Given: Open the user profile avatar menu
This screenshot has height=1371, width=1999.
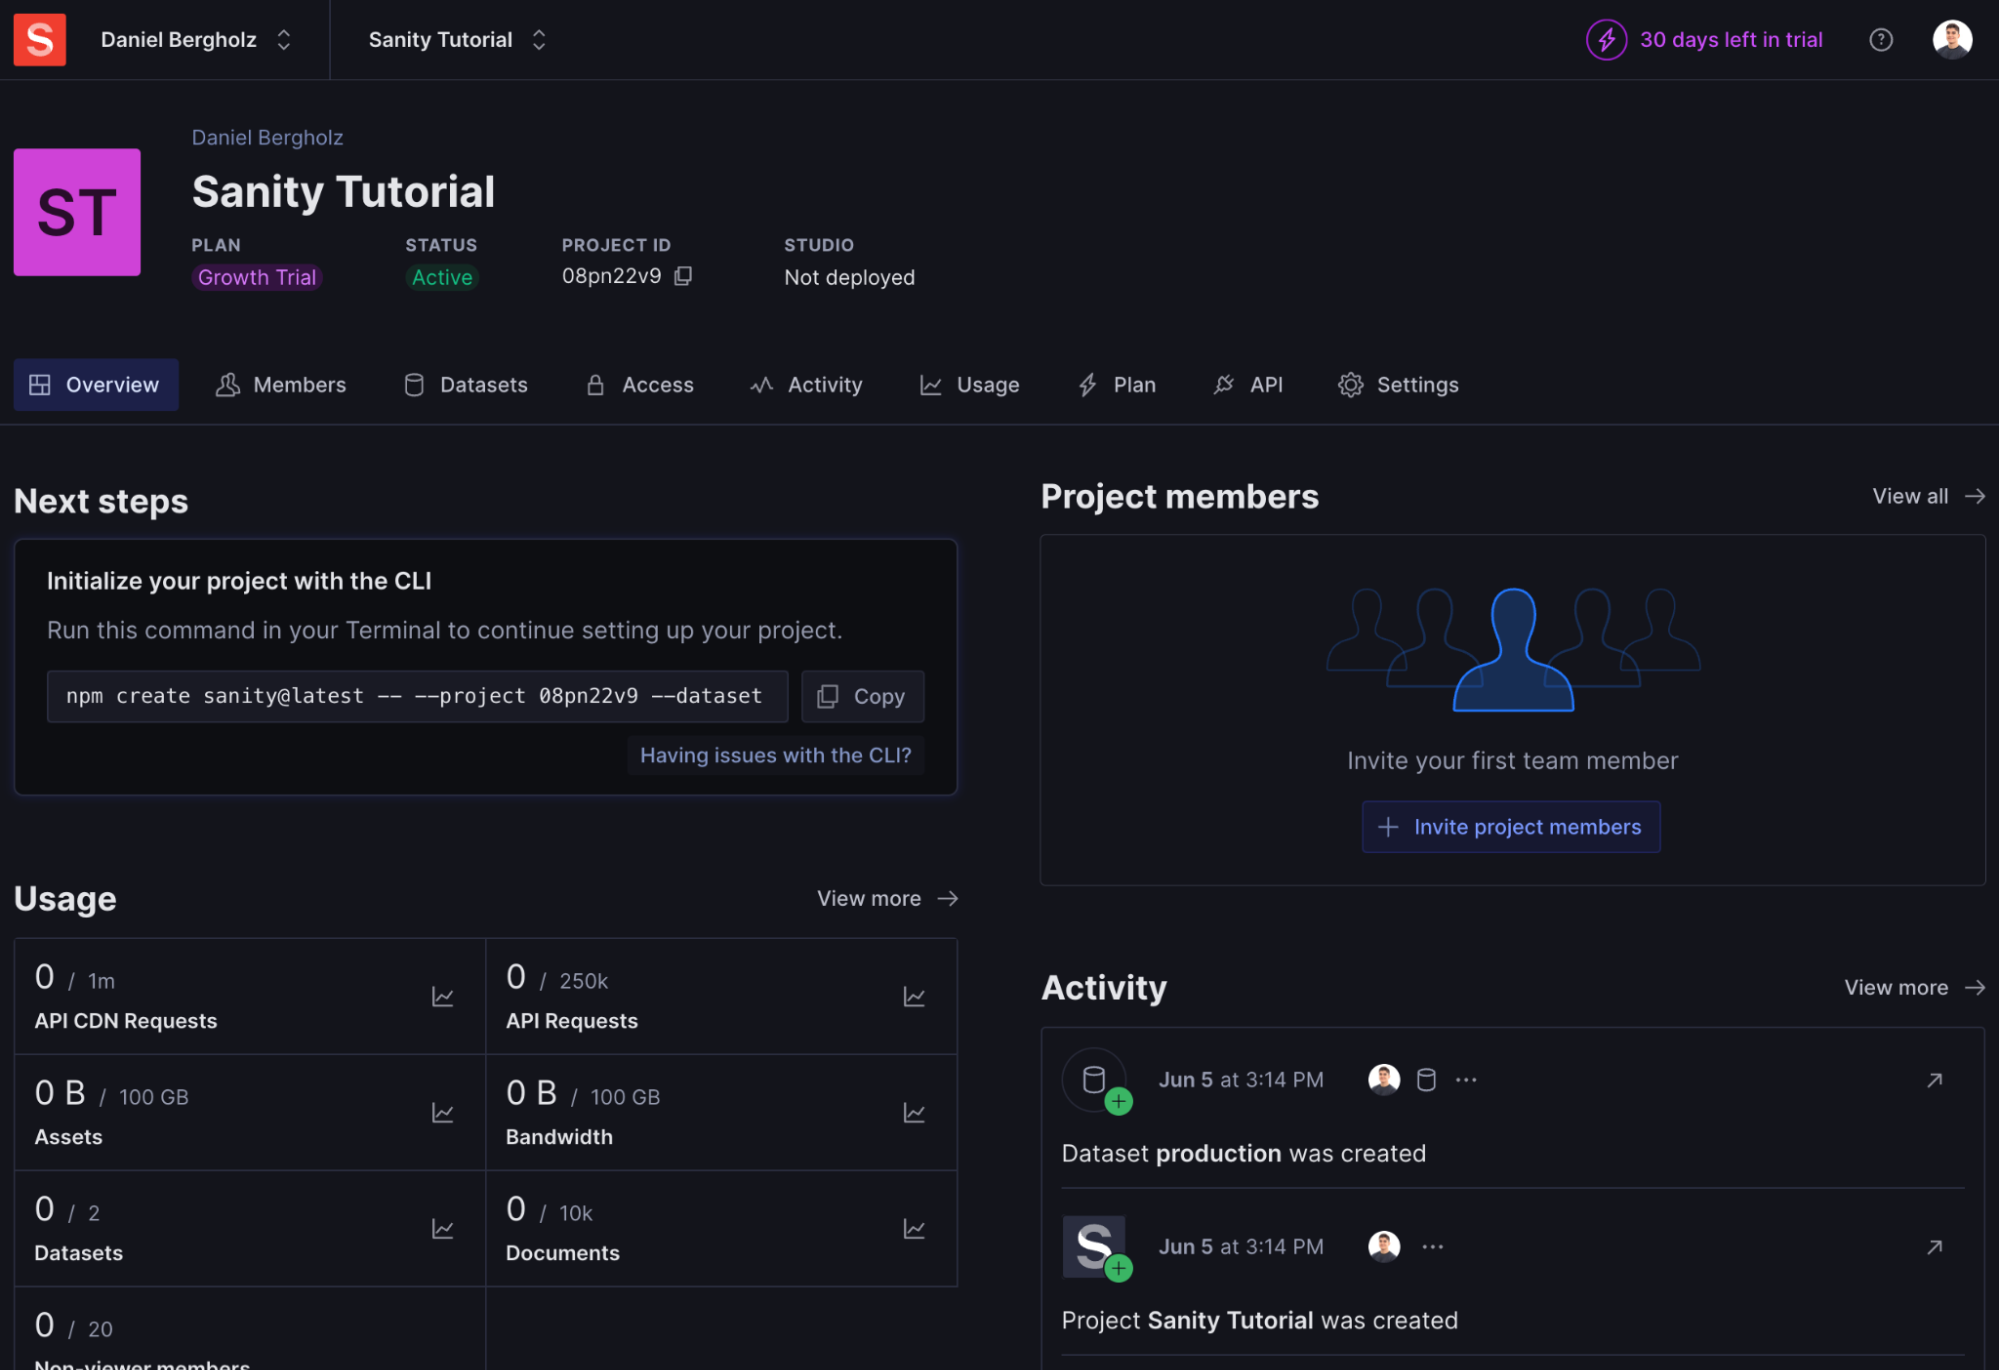Looking at the screenshot, I should (1951, 40).
